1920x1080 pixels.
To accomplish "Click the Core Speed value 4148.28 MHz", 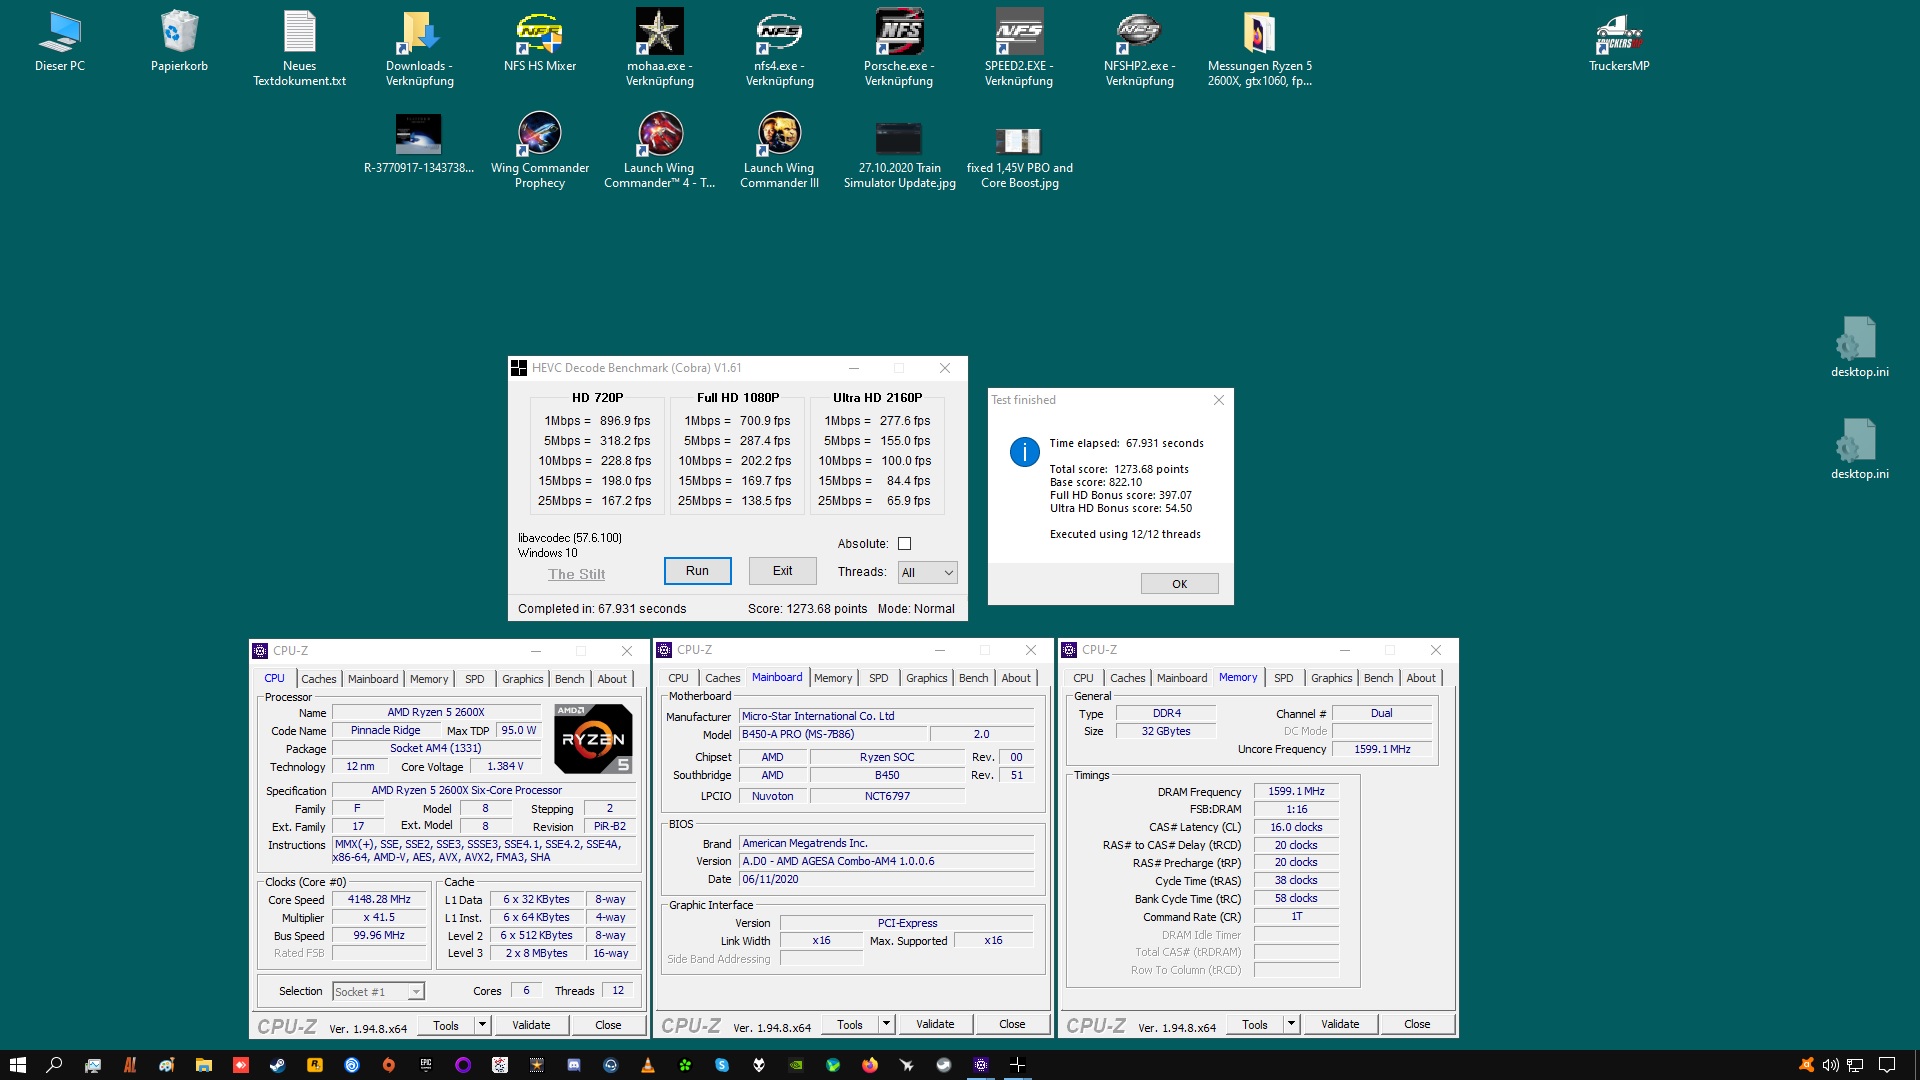I will click(379, 900).
